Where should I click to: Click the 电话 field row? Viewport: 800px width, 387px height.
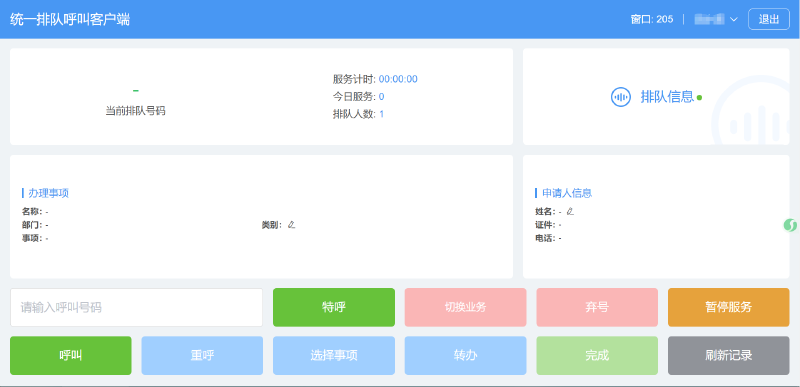[548, 238]
